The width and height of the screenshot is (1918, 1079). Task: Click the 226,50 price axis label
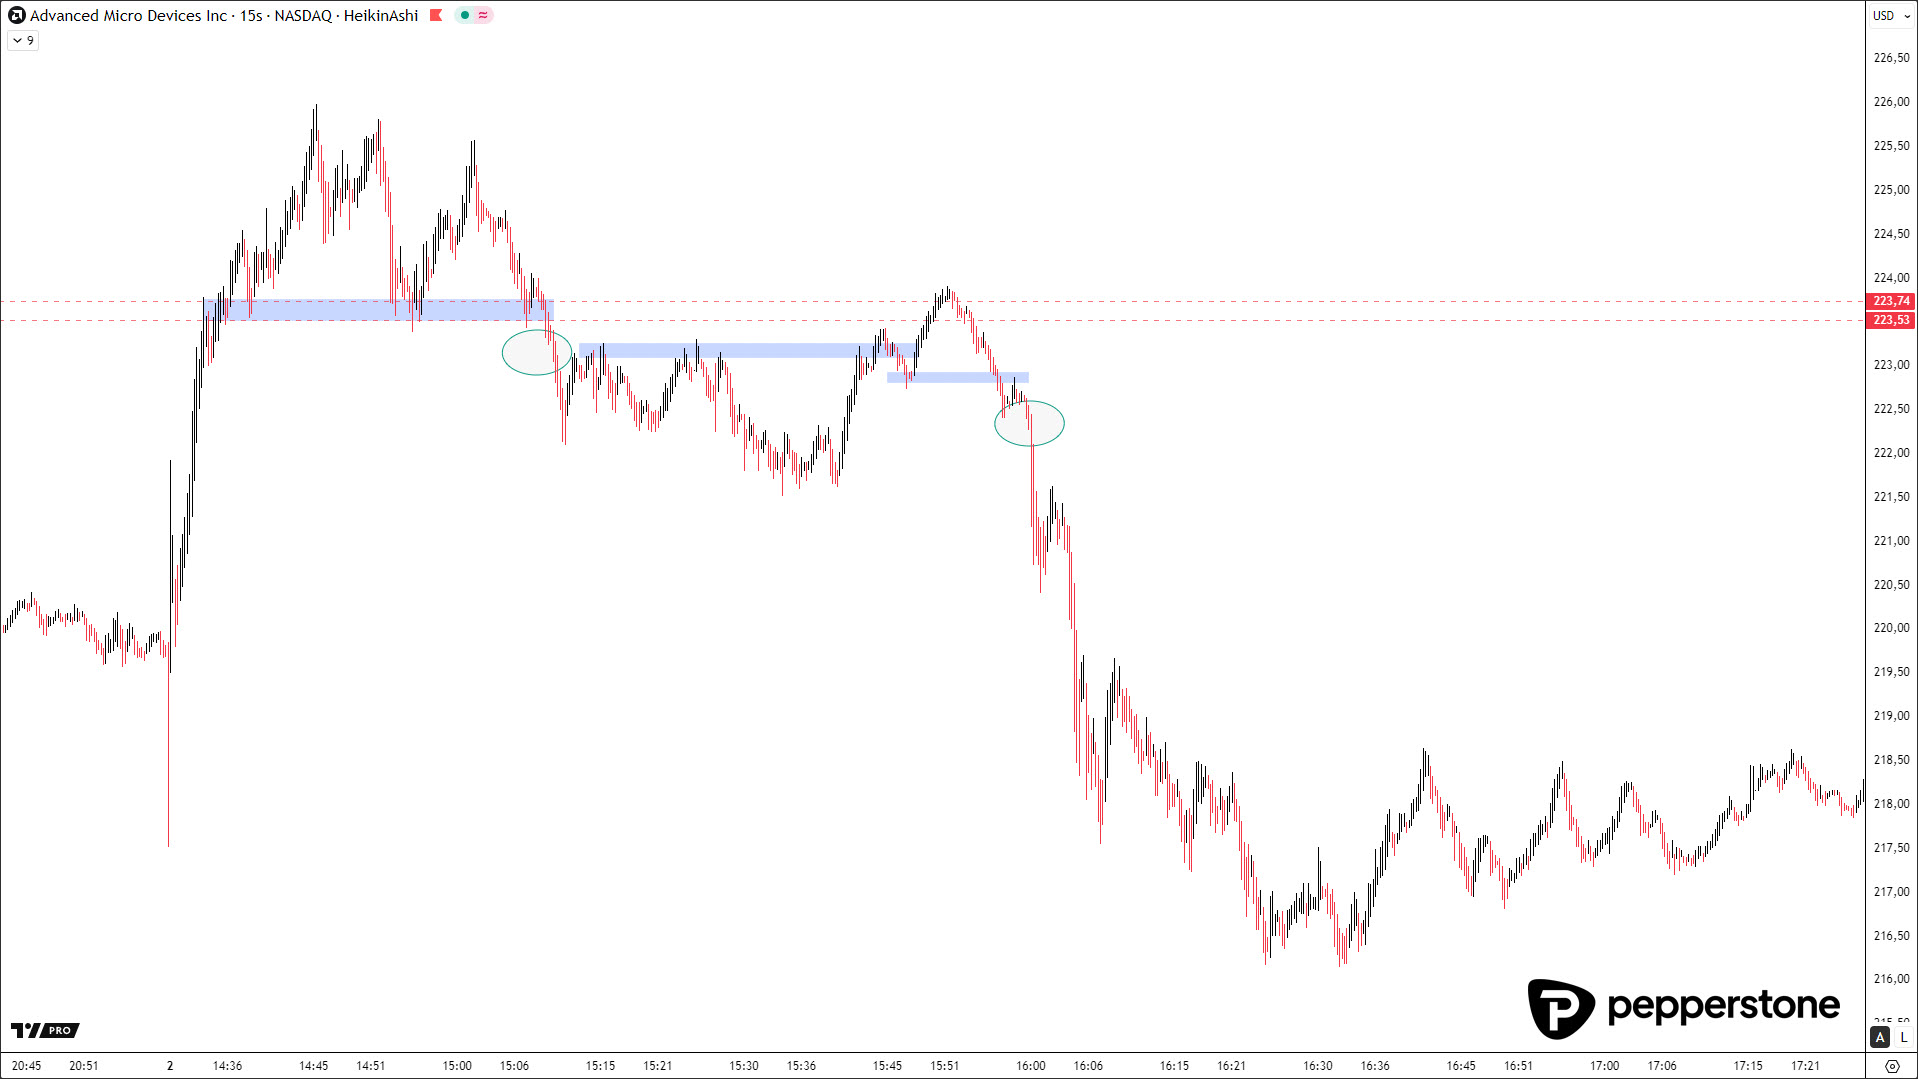(1891, 57)
